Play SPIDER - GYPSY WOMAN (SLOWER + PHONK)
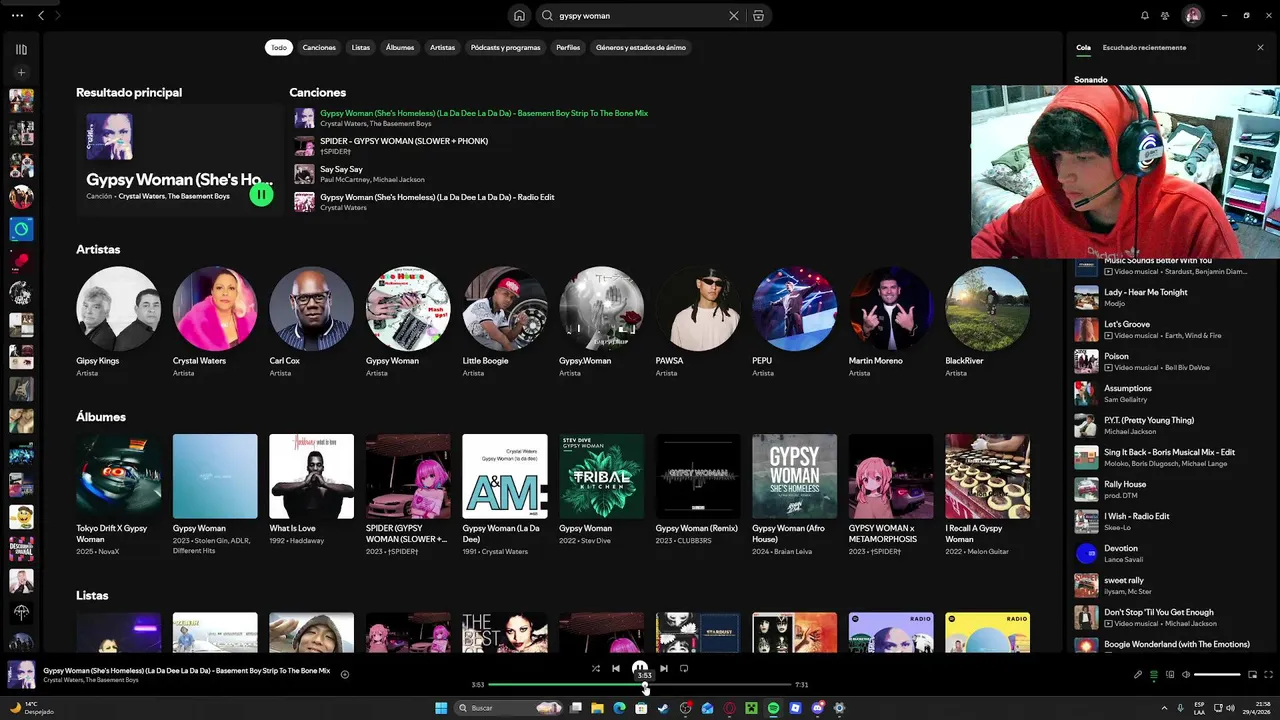The height and width of the screenshot is (720, 1280). (x=404, y=141)
